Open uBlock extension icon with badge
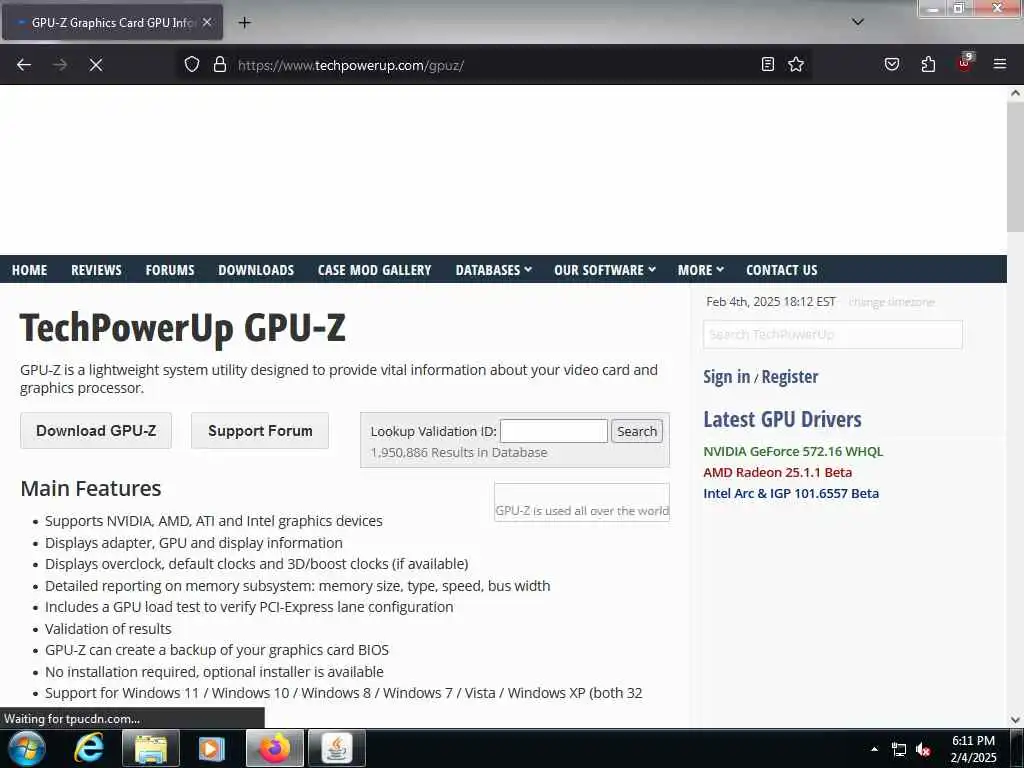This screenshot has height=768, width=1024. (965, 63)
